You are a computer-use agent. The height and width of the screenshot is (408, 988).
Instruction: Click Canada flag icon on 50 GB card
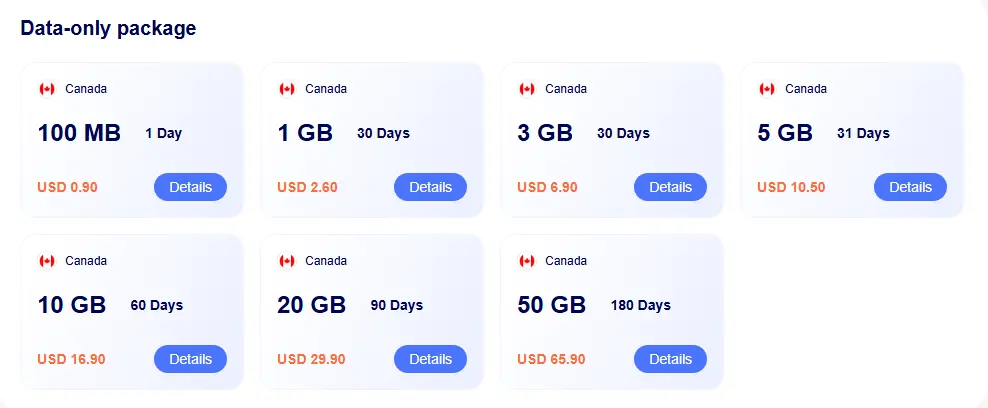pyautogui.click(x=527, y=261)
